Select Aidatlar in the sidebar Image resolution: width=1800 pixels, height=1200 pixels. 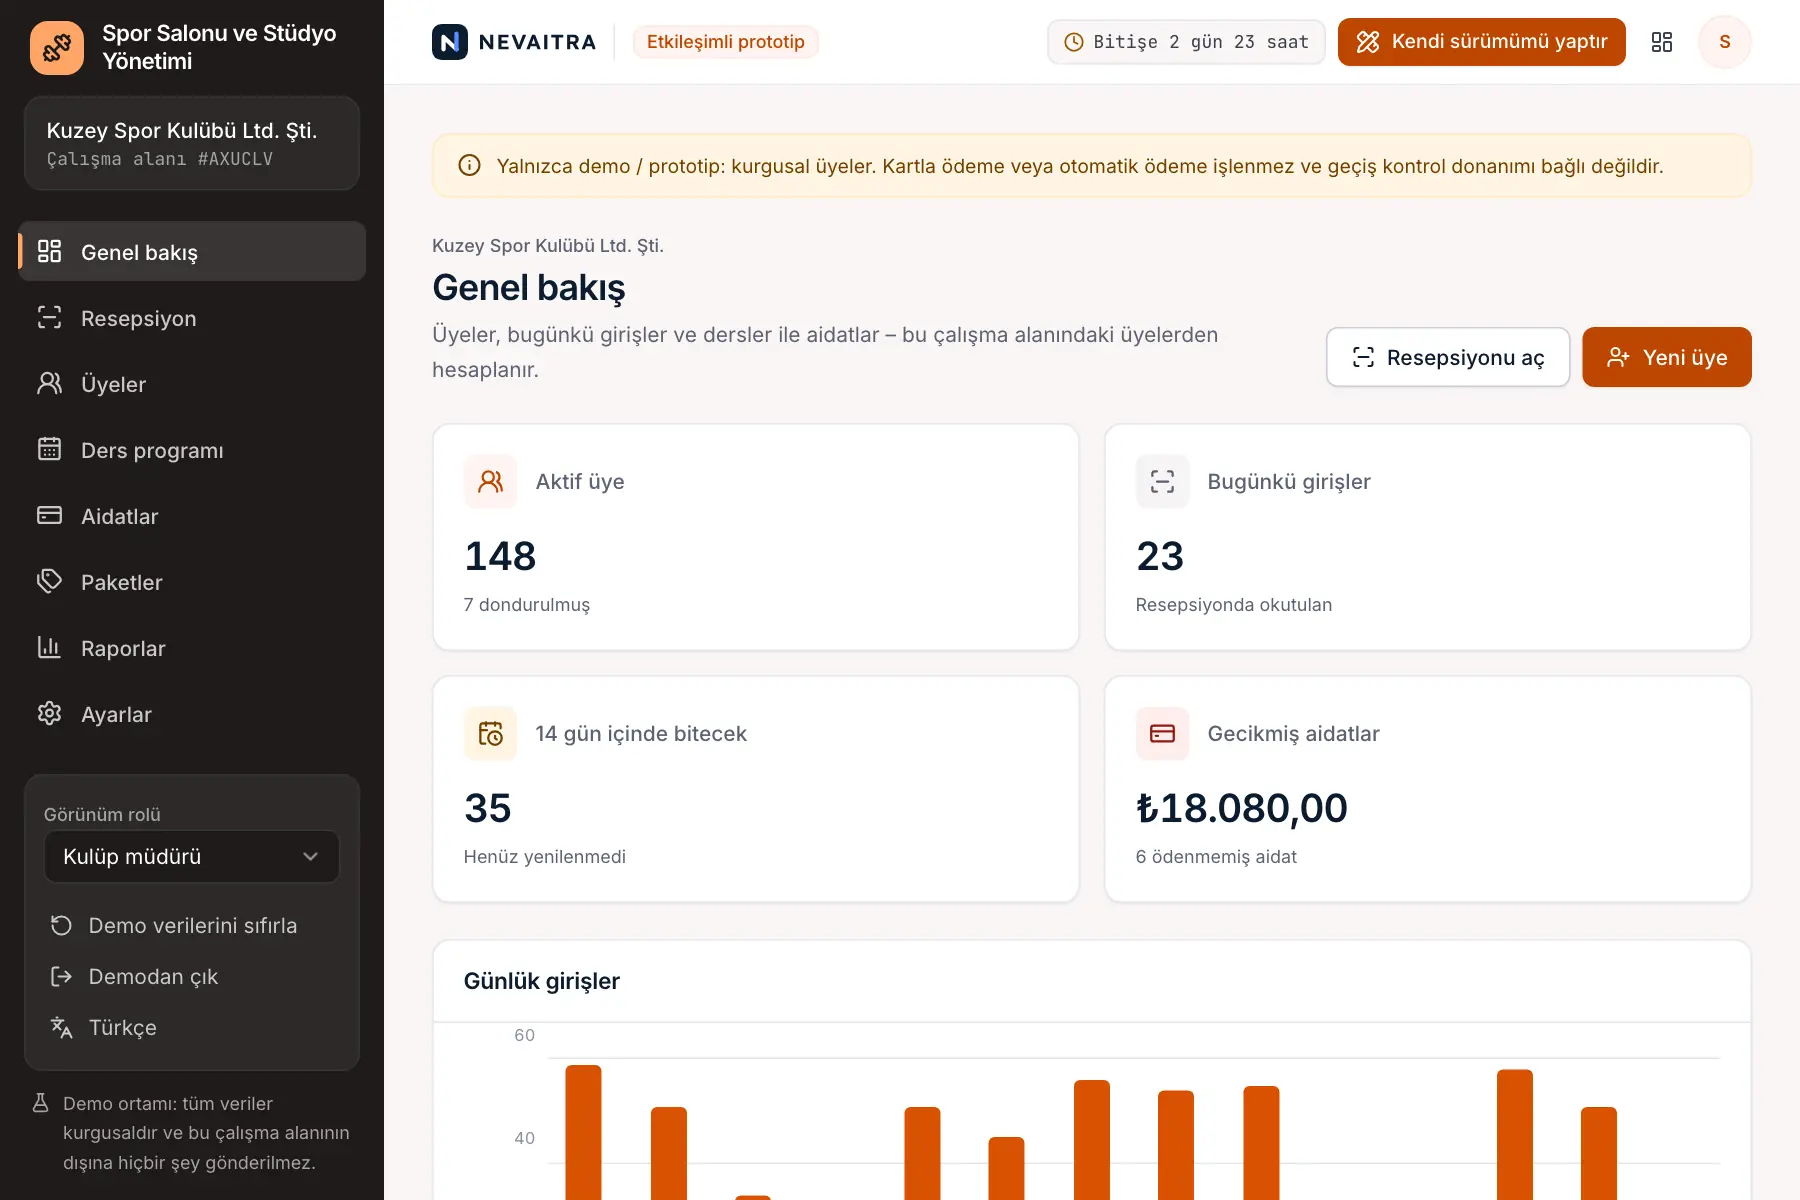192,516
